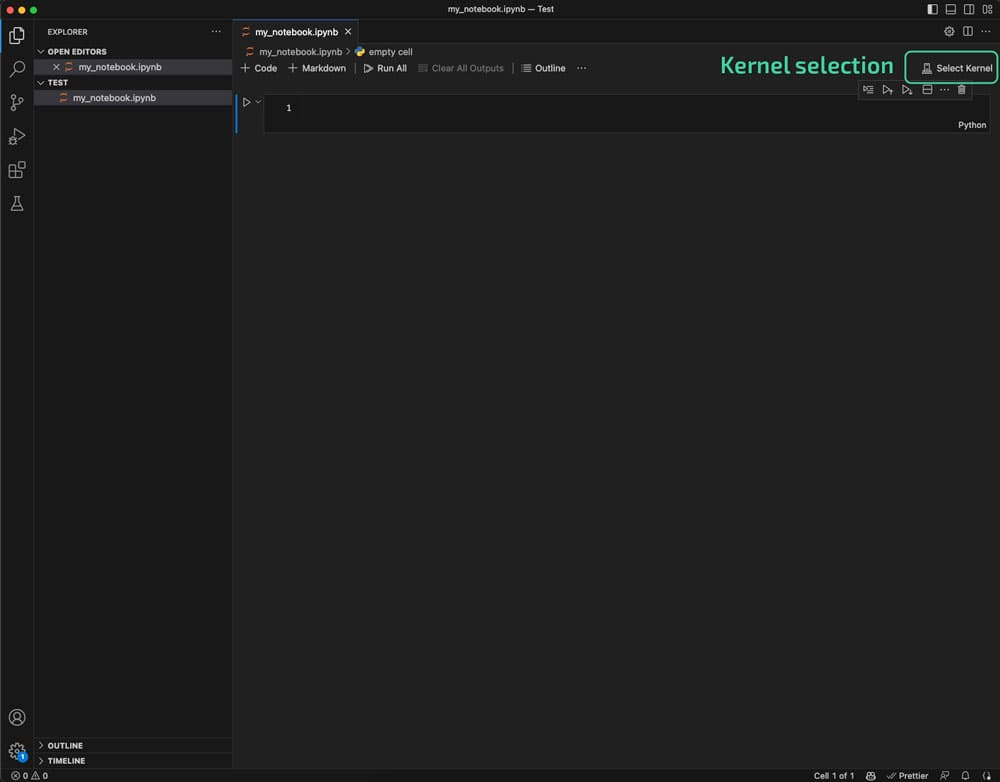
Task: Open the feedback icon in status bar
Action: click(945, 776)
